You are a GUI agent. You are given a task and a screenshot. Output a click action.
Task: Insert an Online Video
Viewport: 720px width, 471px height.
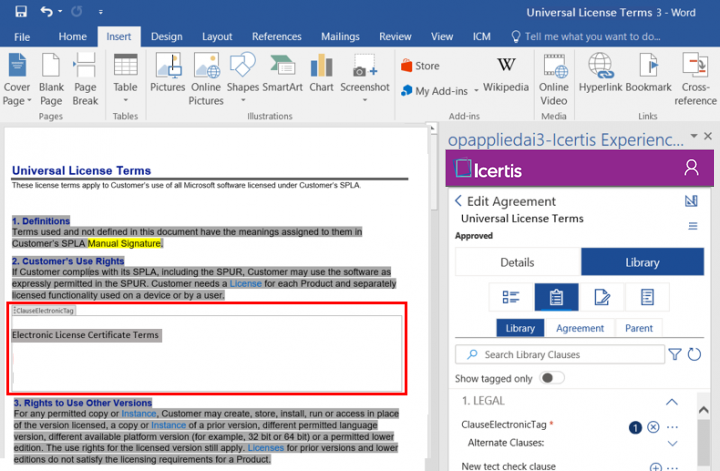click(553, 79)
